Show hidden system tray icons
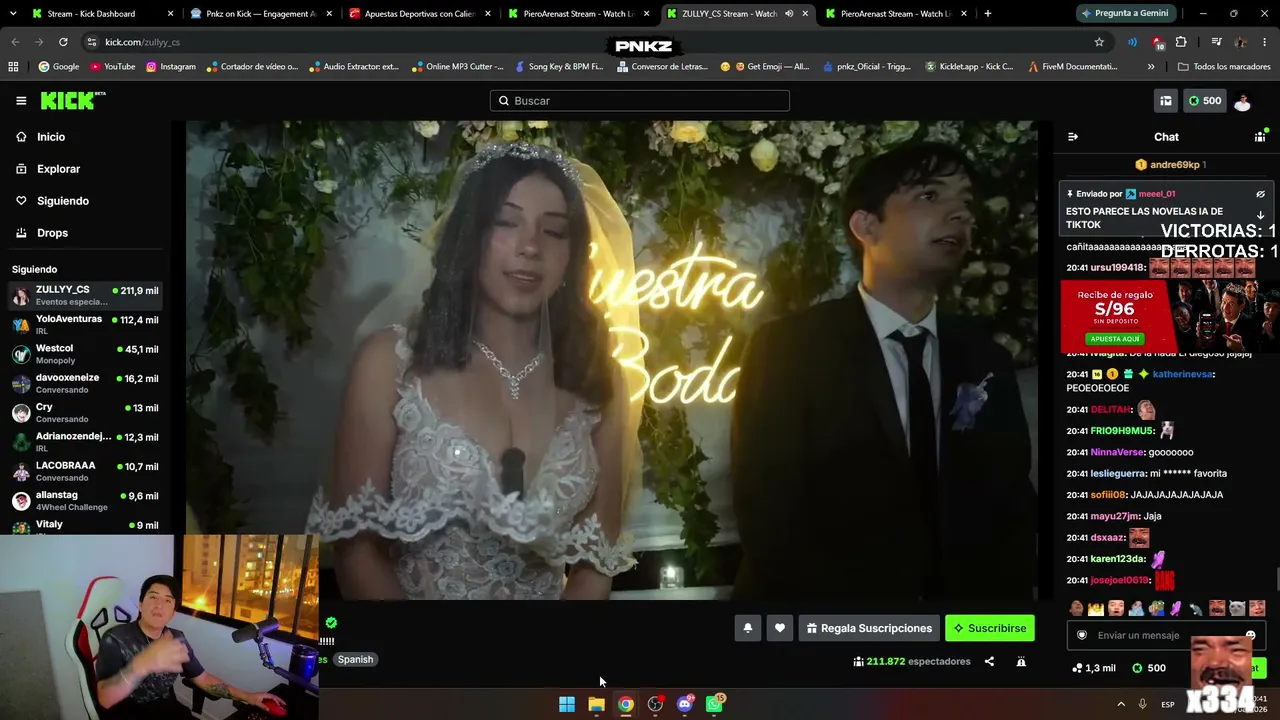Viewport: 1280px width, 720px height. tap(1121, 704)
